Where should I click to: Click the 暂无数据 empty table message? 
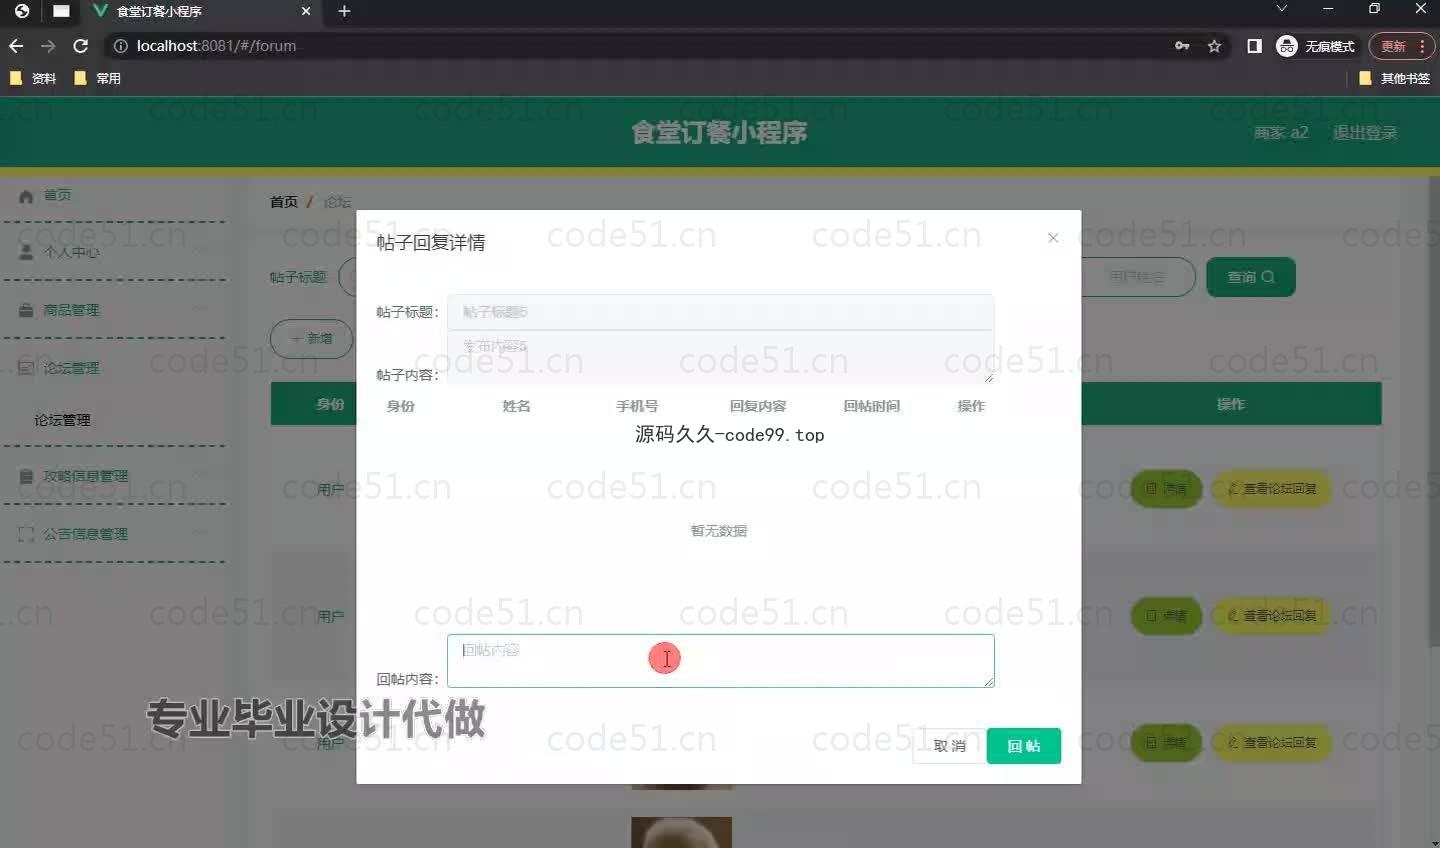719,531
